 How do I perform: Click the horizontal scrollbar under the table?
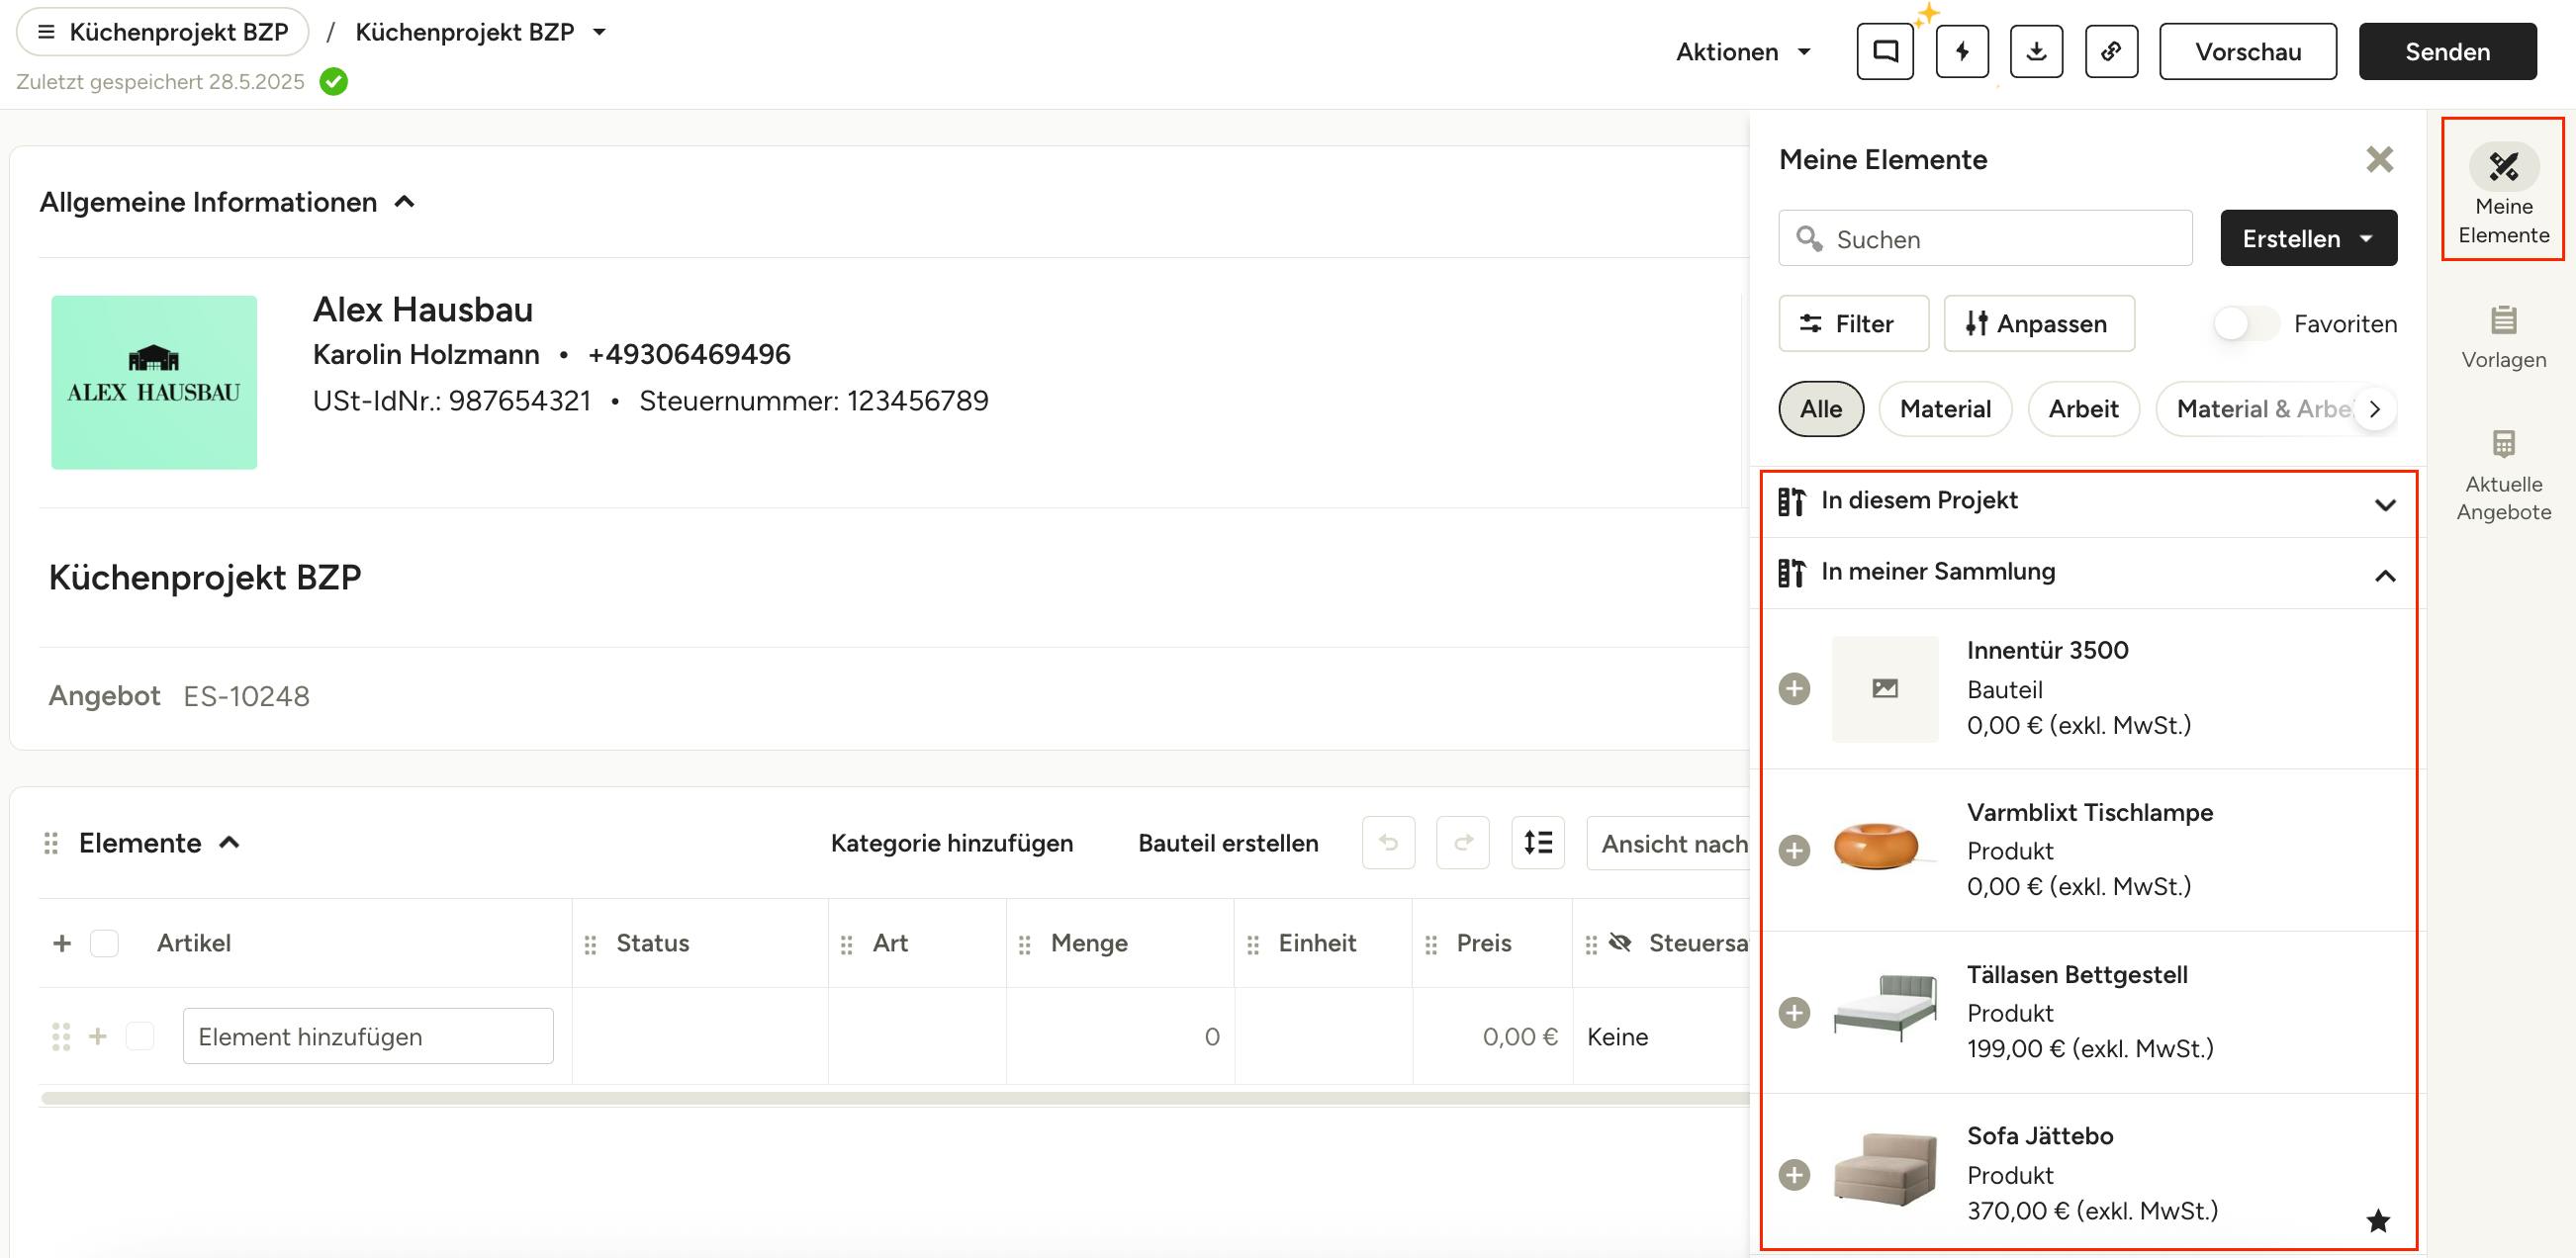click(x=895, y=1098)
